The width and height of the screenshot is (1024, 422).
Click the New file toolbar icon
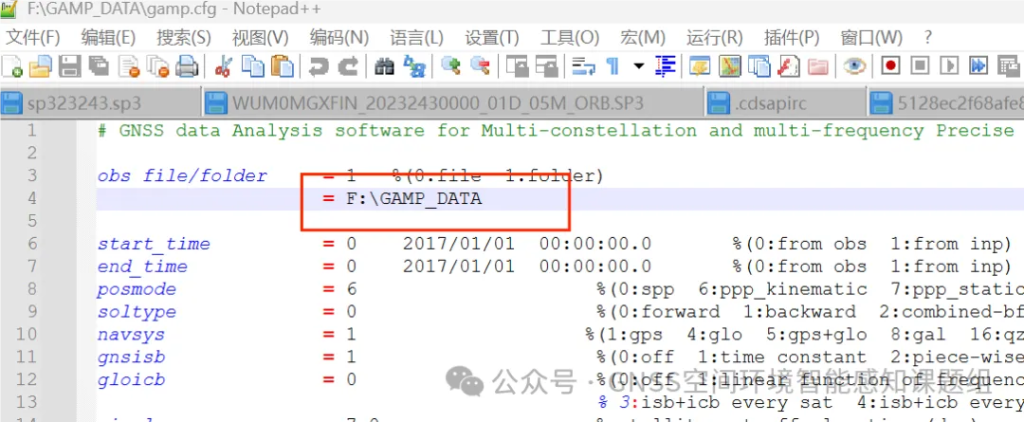coord(13,67)
